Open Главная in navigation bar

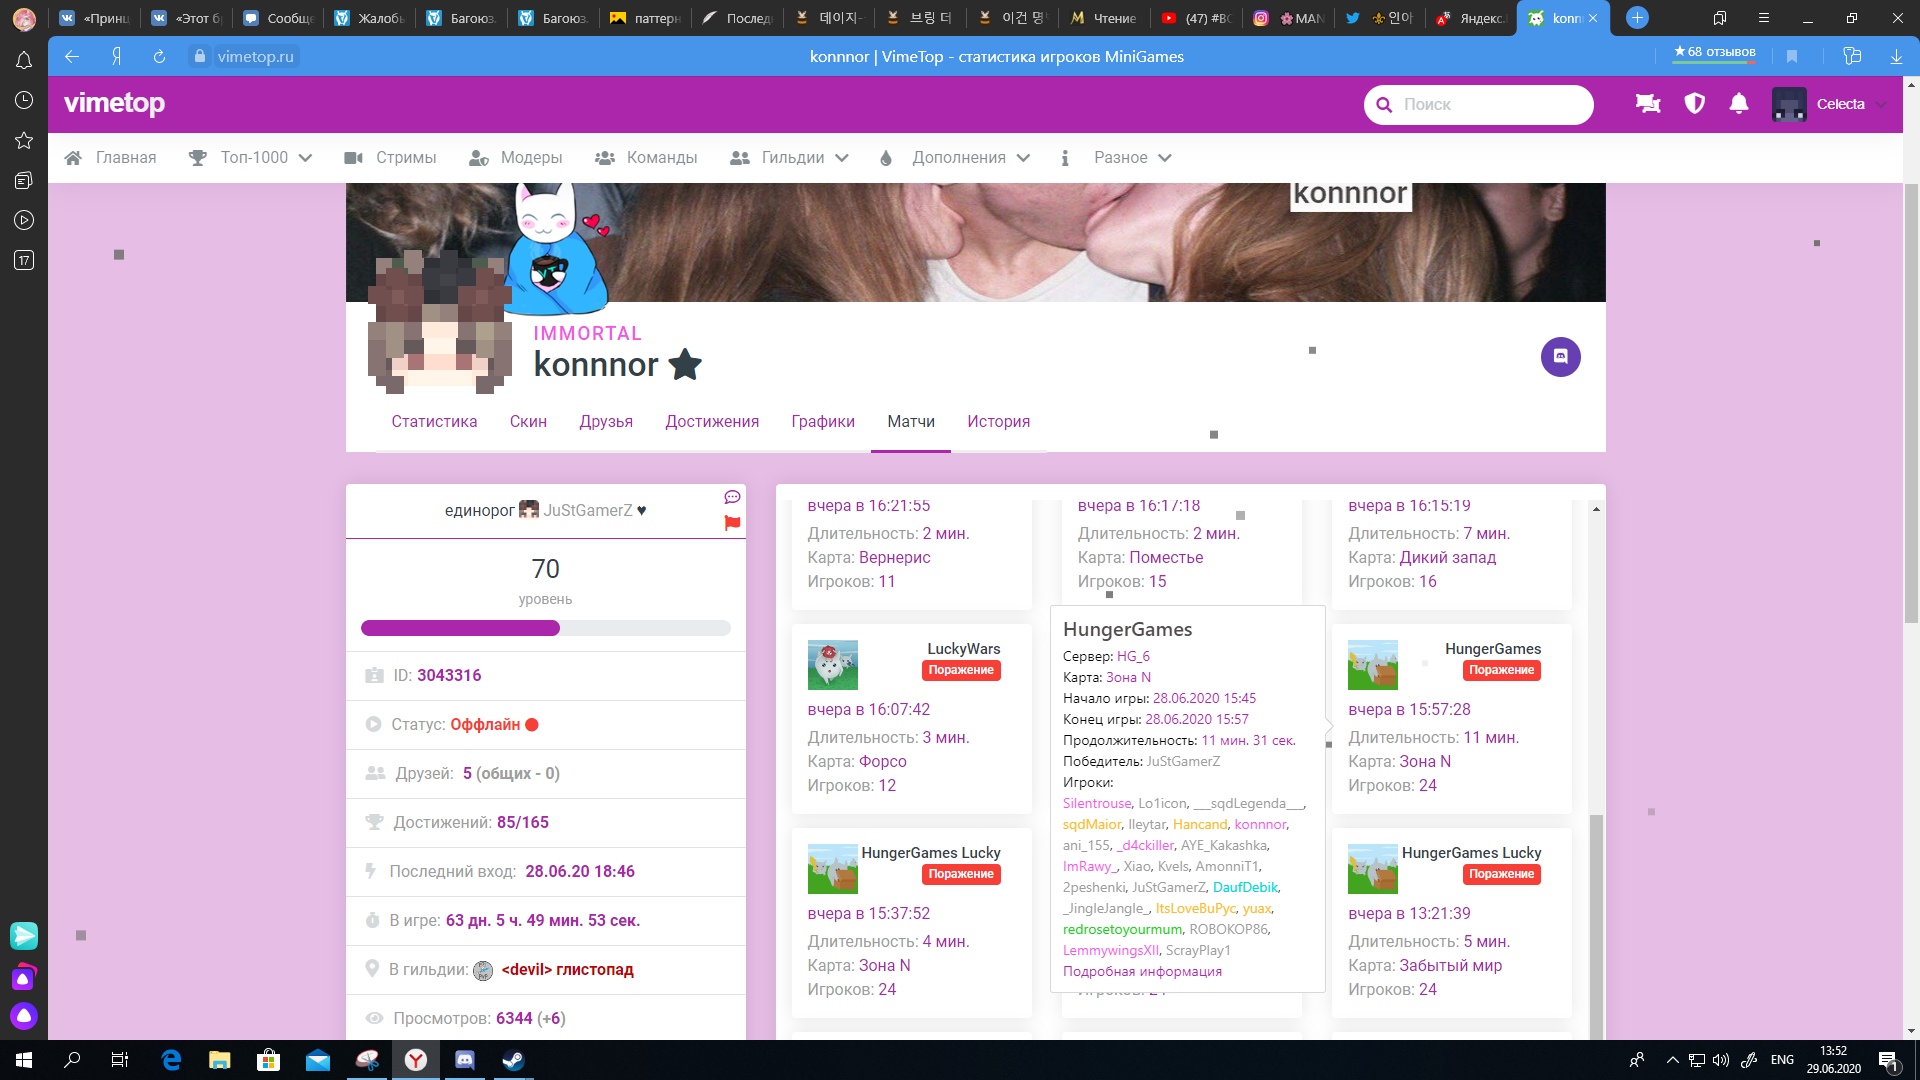click(110, 158)
